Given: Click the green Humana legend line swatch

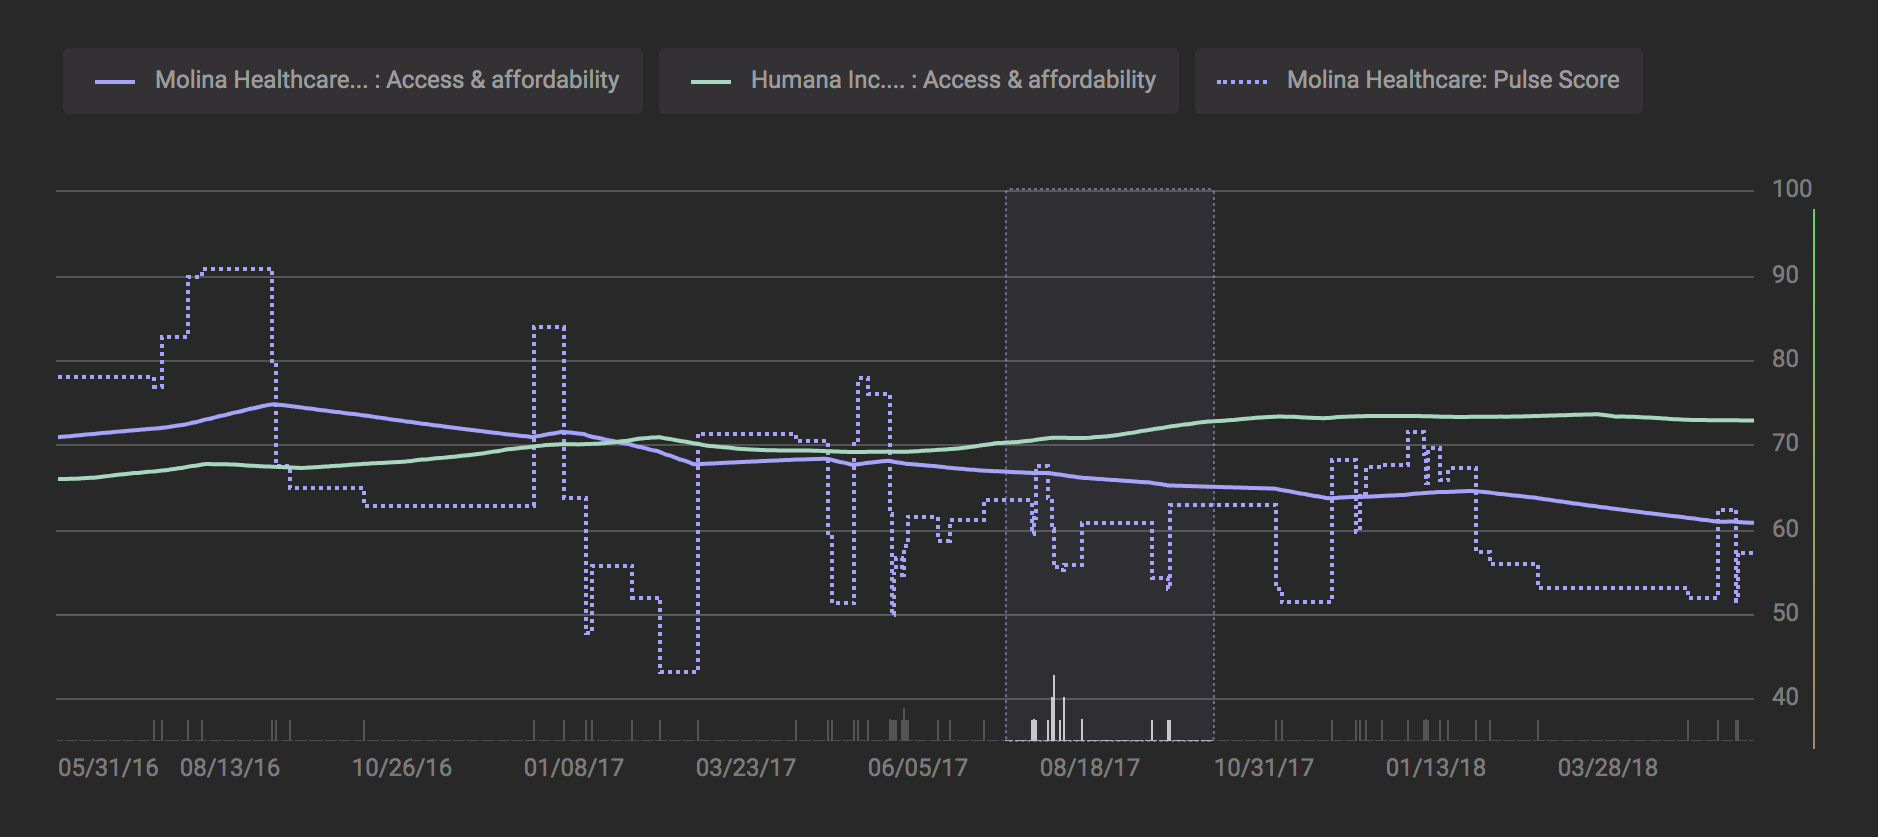Looking at the screenshot, I should coord(711,82).
